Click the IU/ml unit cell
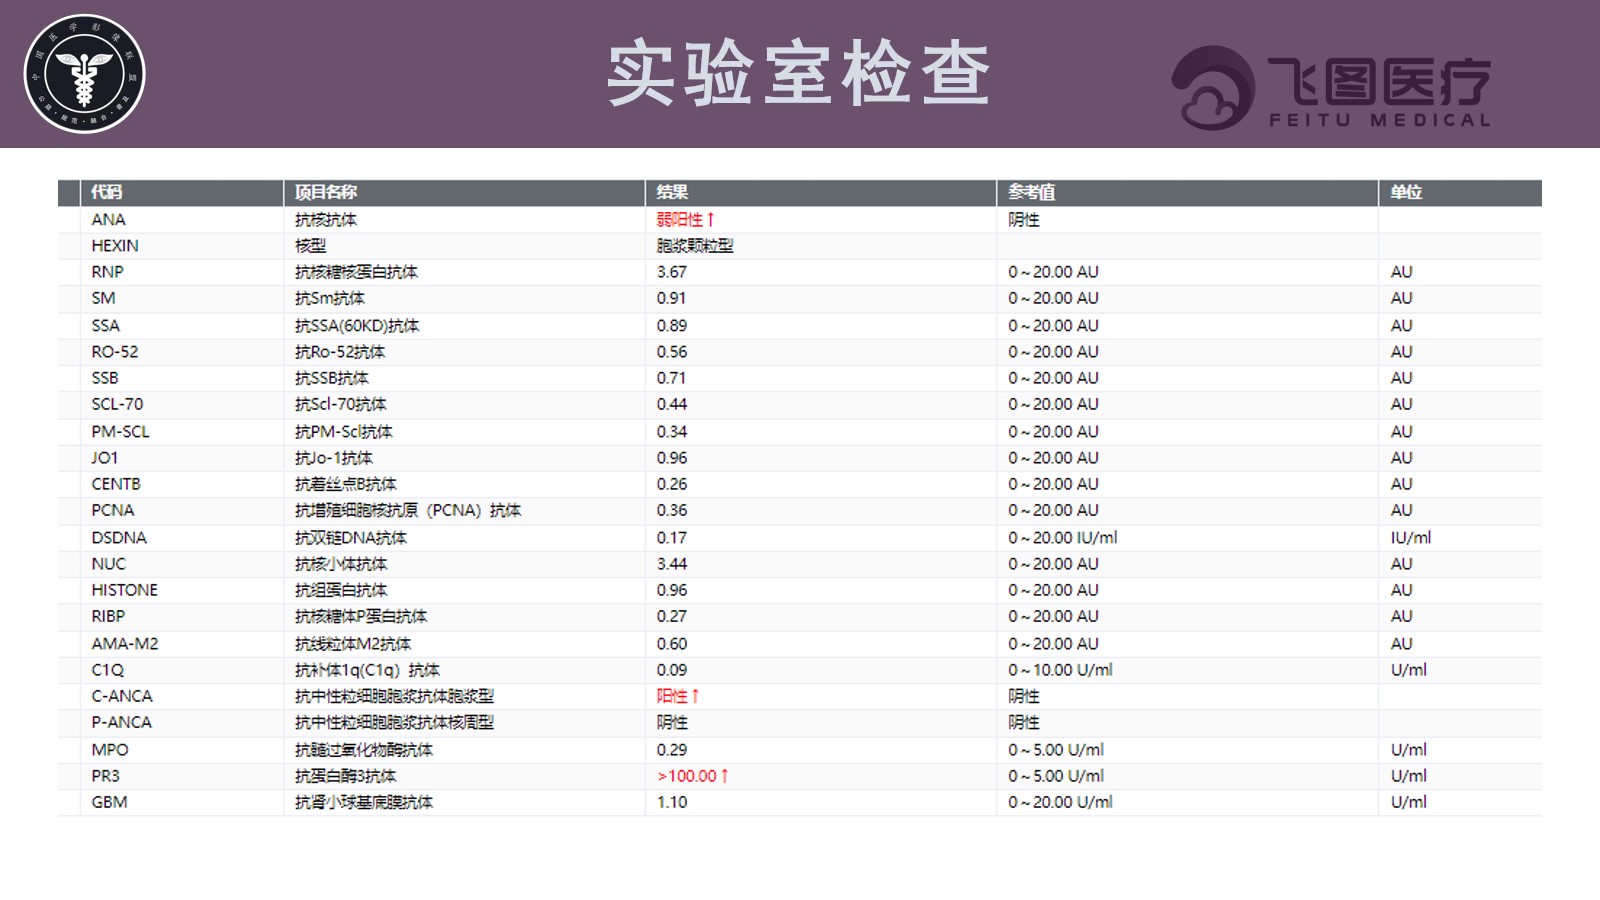The height and width of the screenshot is (900, 1600). click(1411, 538)
